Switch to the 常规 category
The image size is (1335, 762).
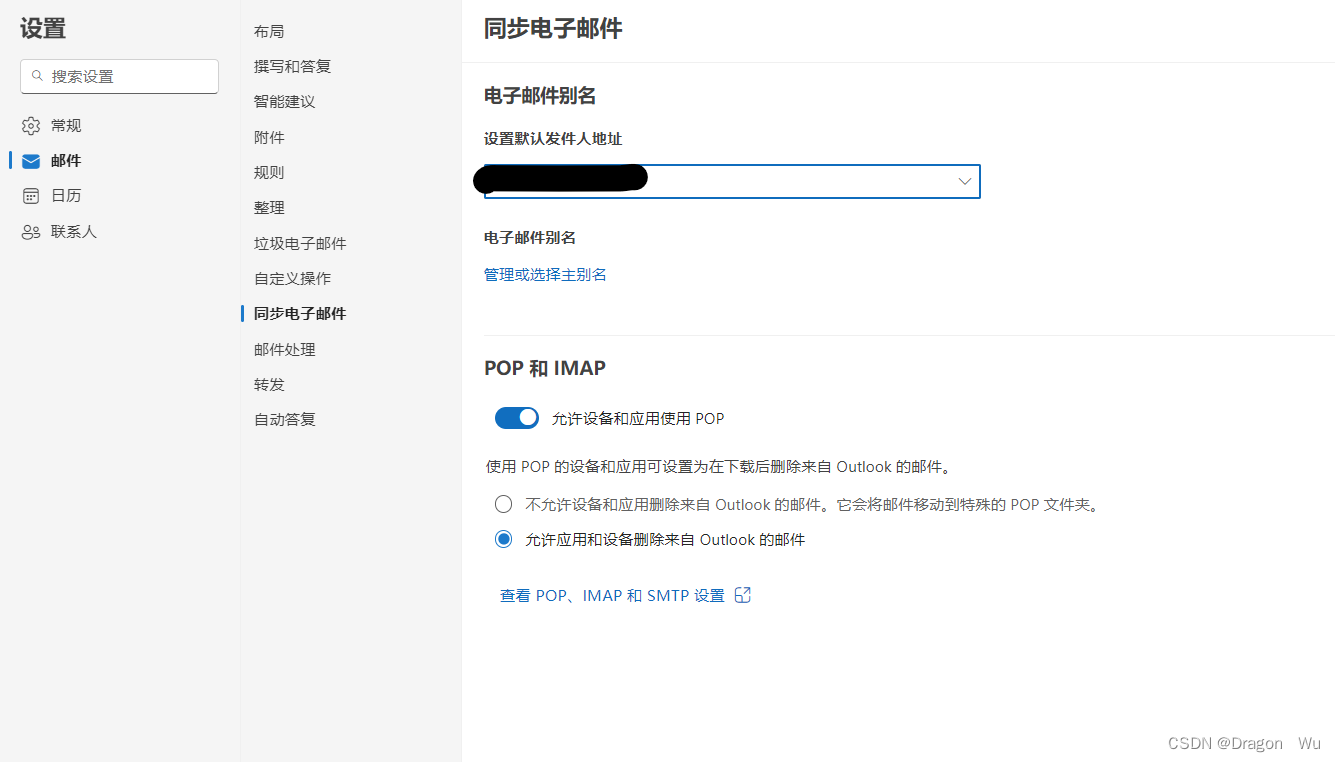[x=66, y=126]
